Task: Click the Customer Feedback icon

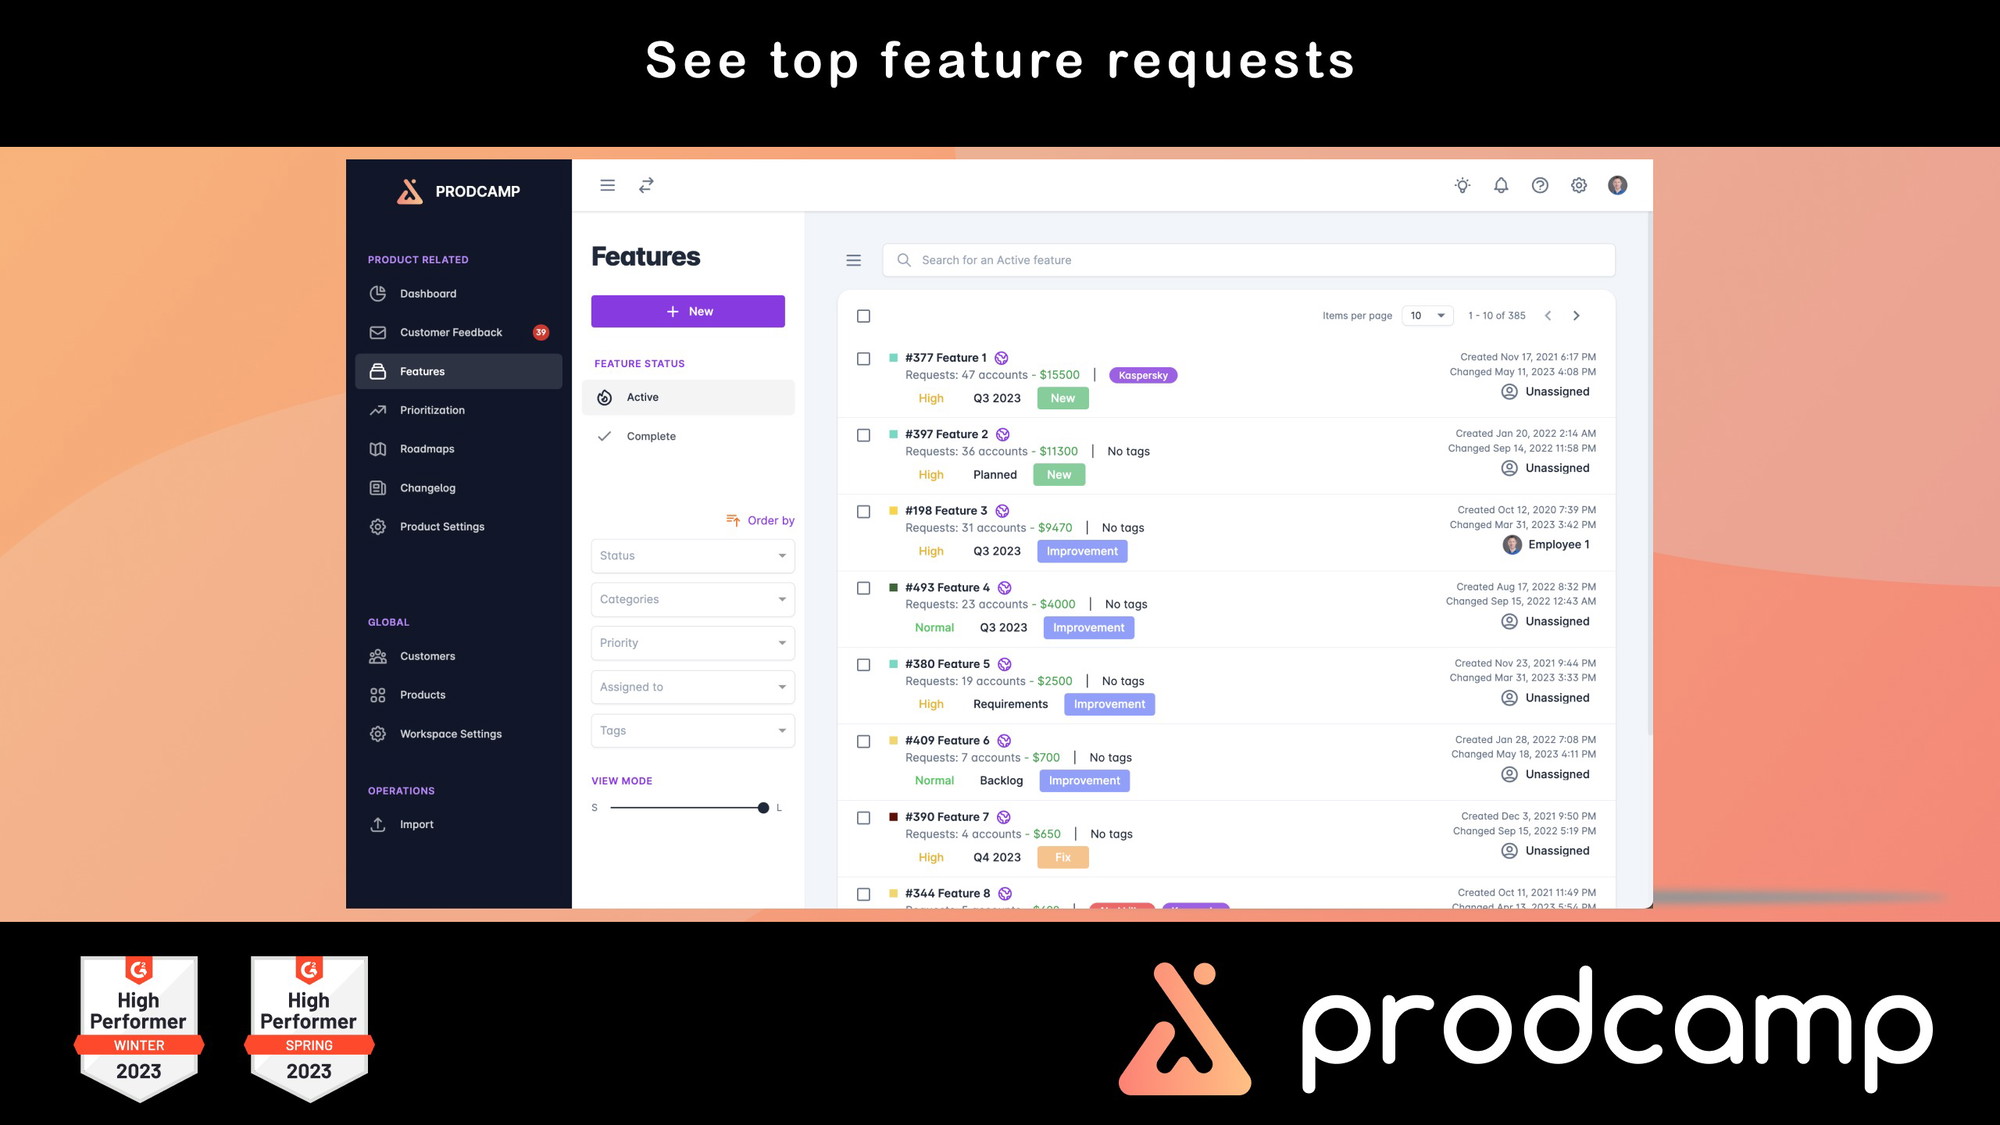Action: pyautogui.click(x=379, y=331)
